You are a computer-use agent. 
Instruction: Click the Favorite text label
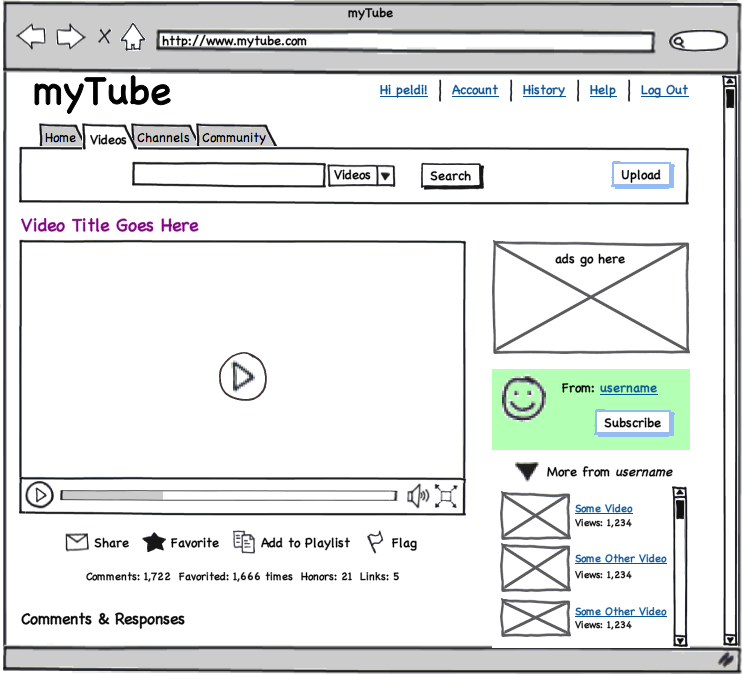[194, 543]
